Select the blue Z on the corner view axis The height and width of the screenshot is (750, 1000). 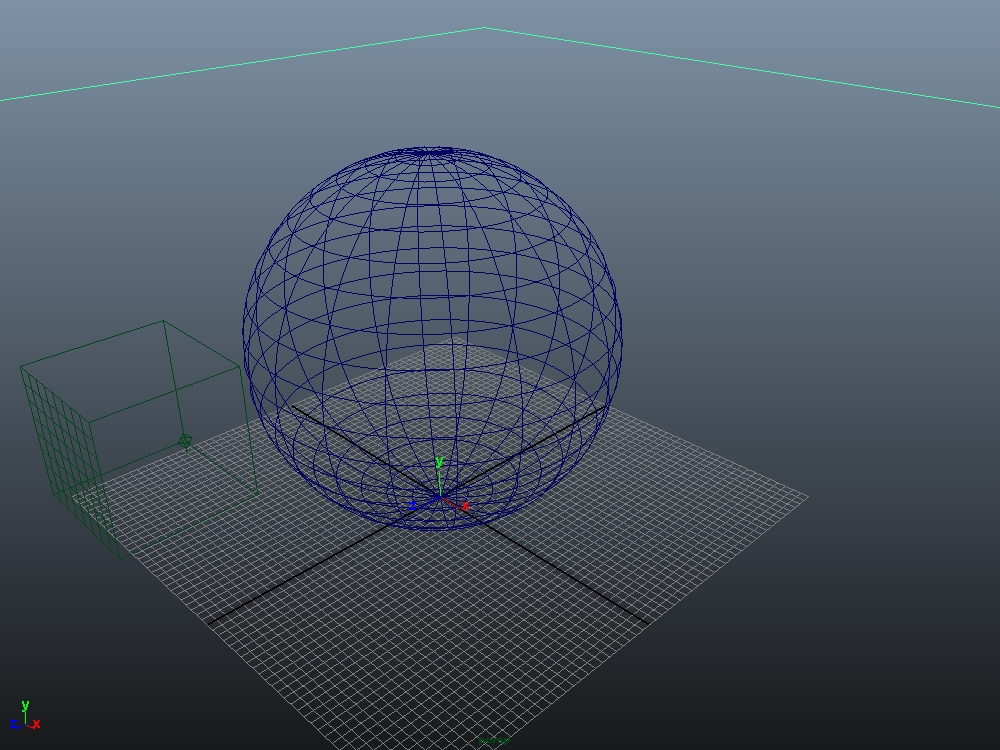(x=14, y=724)
